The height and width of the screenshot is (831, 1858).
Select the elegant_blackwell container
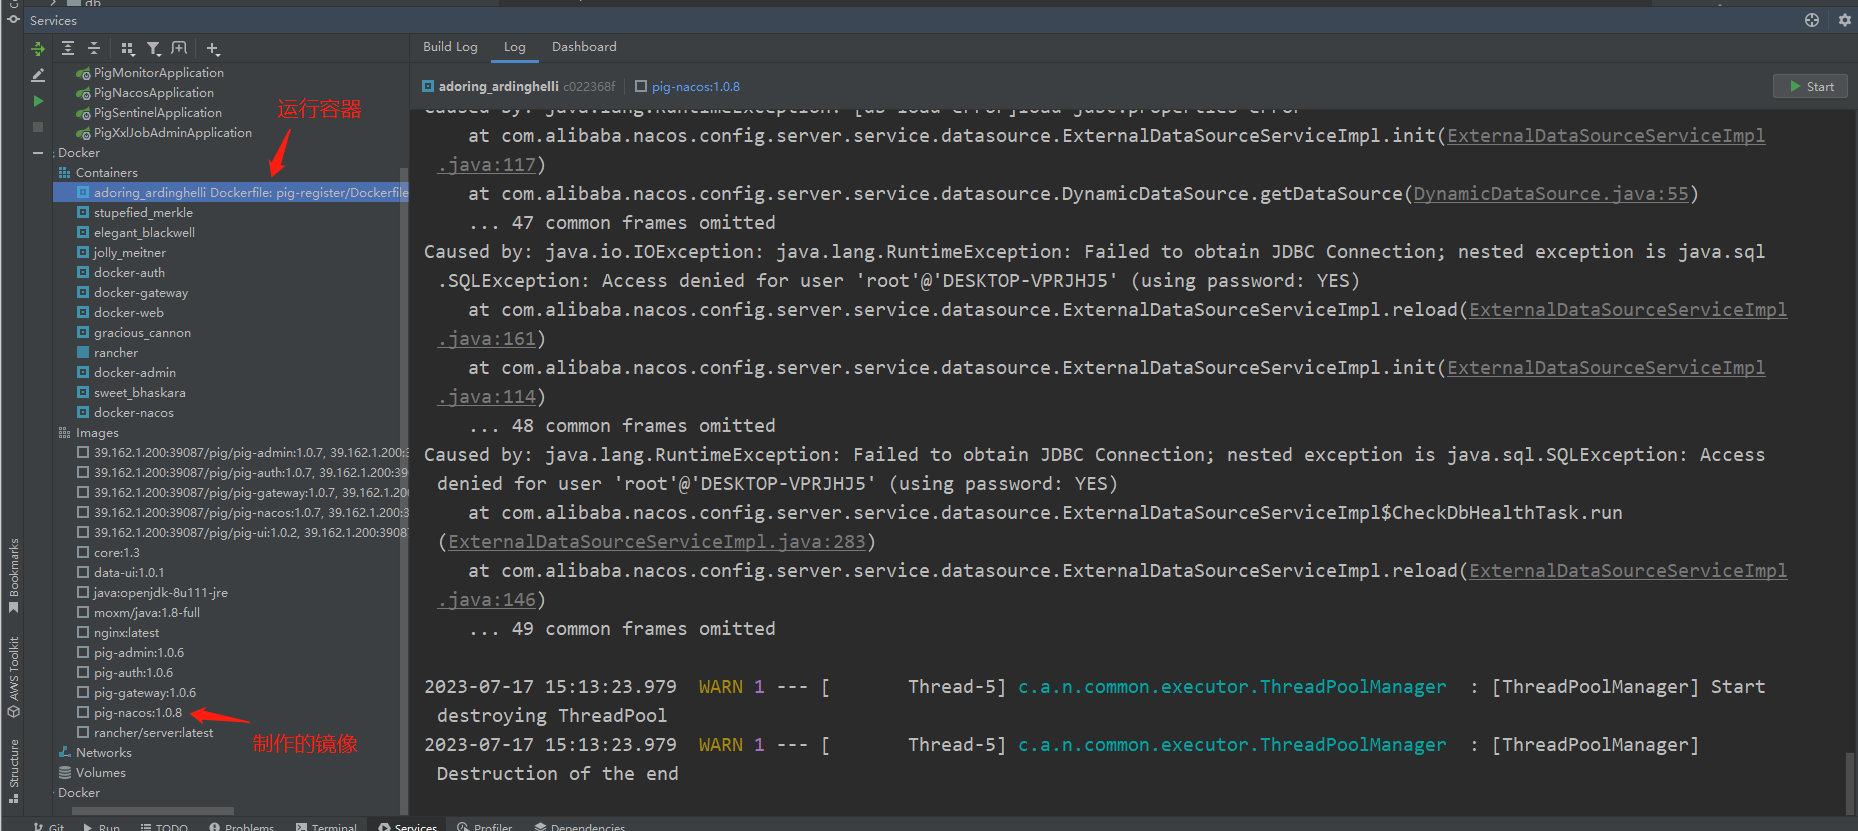point(144,233)
